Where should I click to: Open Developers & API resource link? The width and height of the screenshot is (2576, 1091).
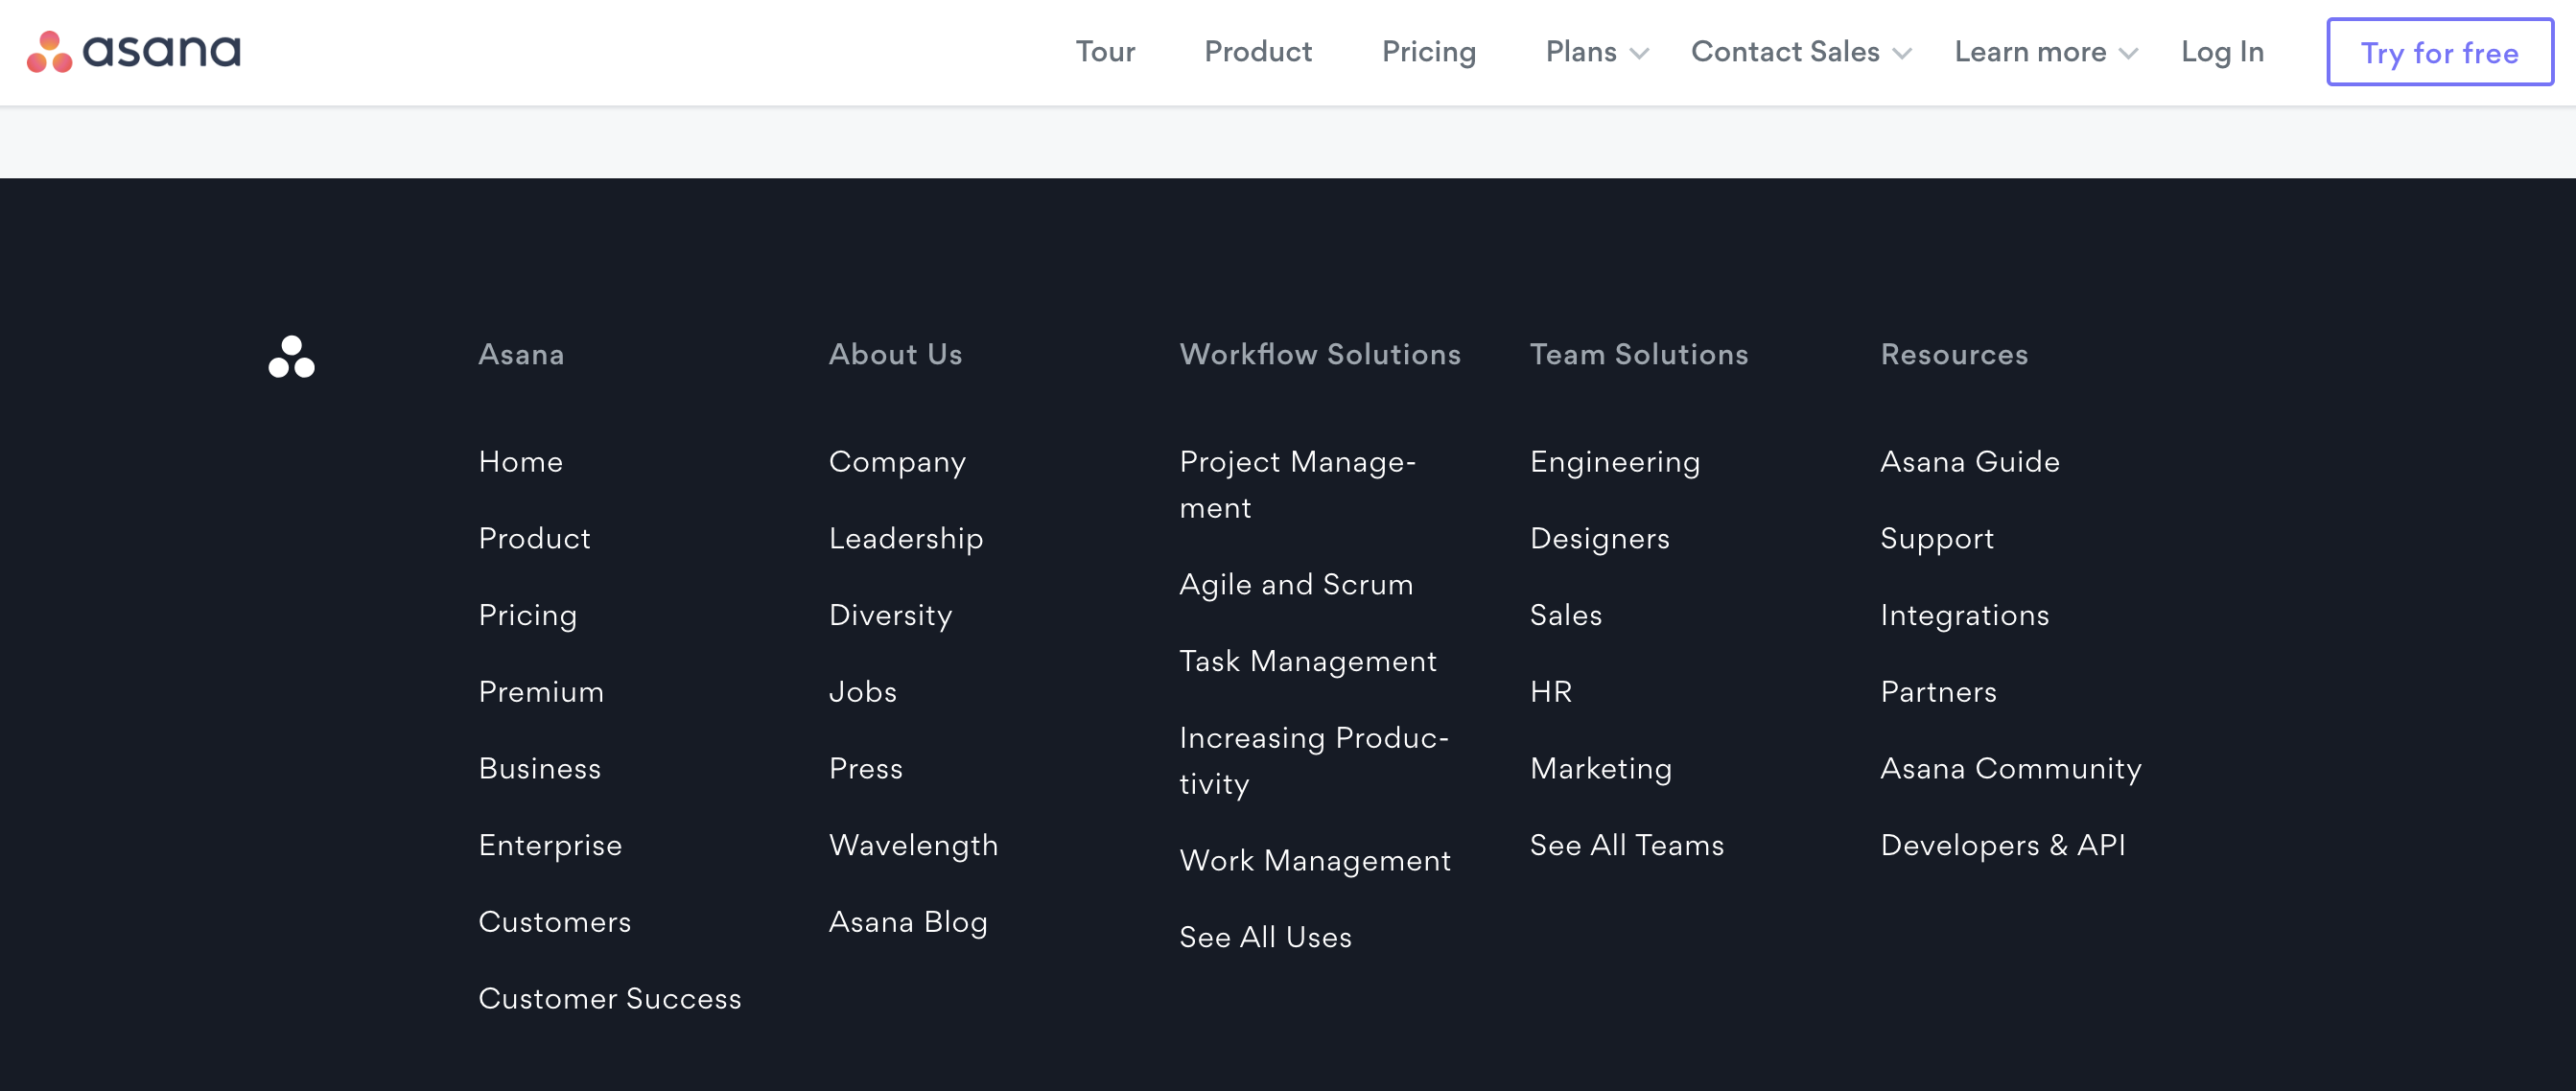pyautogui.click(x=2002, y=845)
